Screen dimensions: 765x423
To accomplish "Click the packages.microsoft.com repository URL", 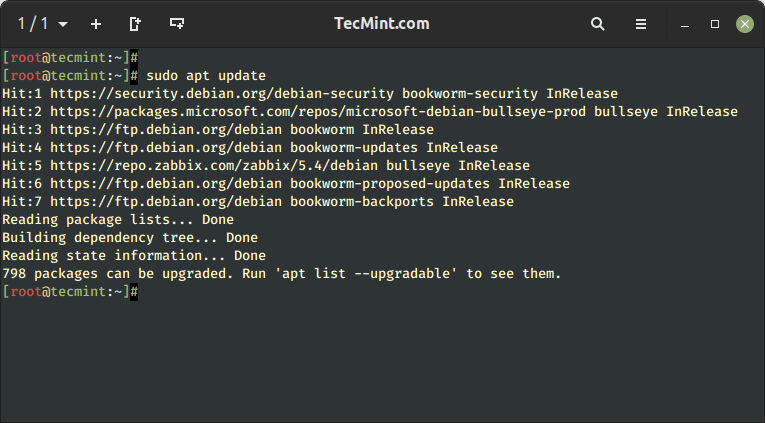I will (318, 112).
